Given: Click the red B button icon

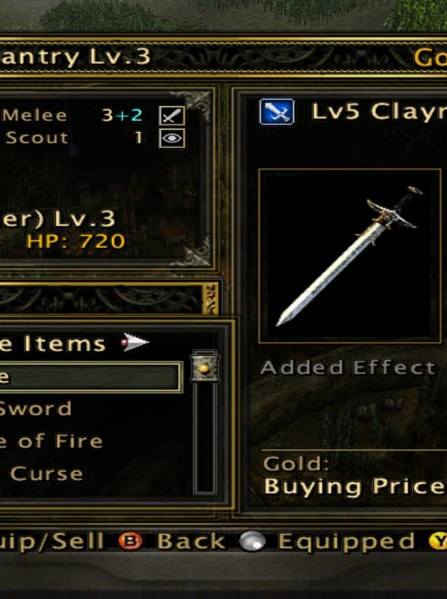Looking at the screenshot, I should pos(130,541).
